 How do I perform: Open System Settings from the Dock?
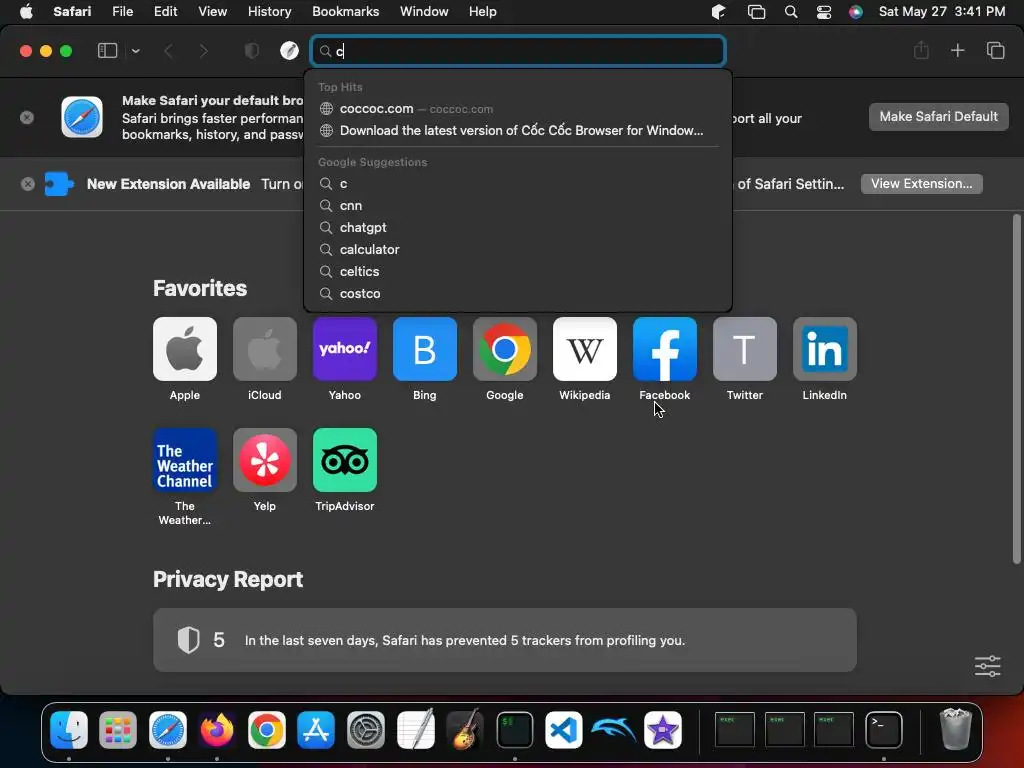(366, 729)
